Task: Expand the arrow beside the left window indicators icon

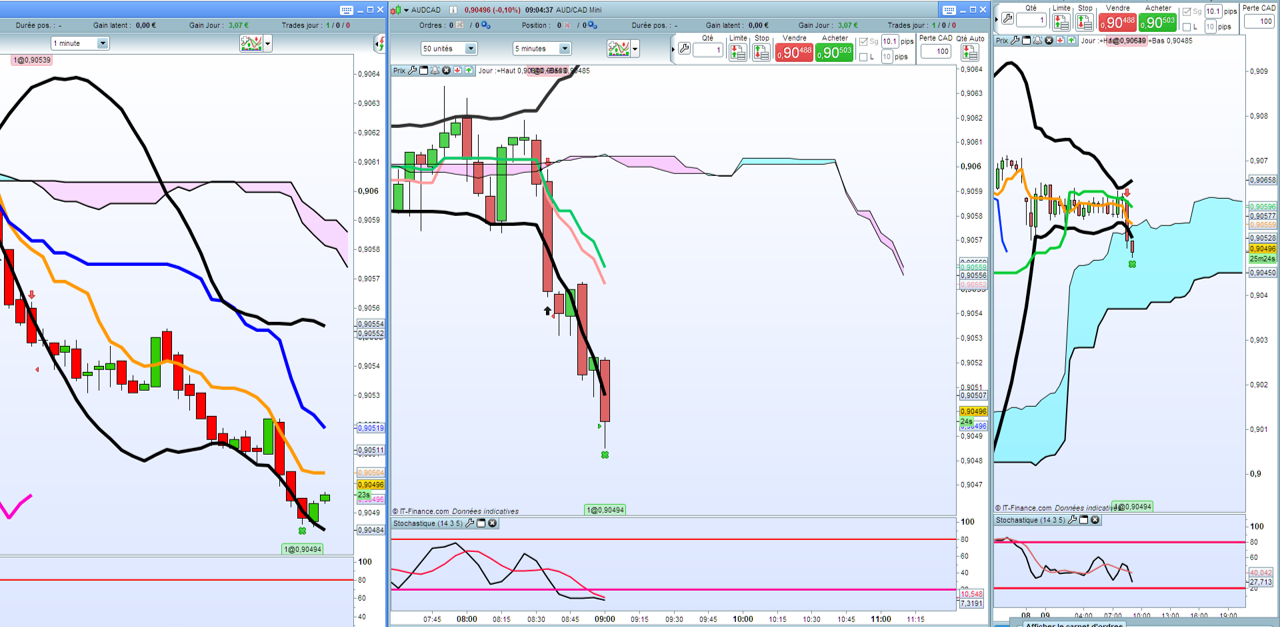Action: tap(267, 44)
